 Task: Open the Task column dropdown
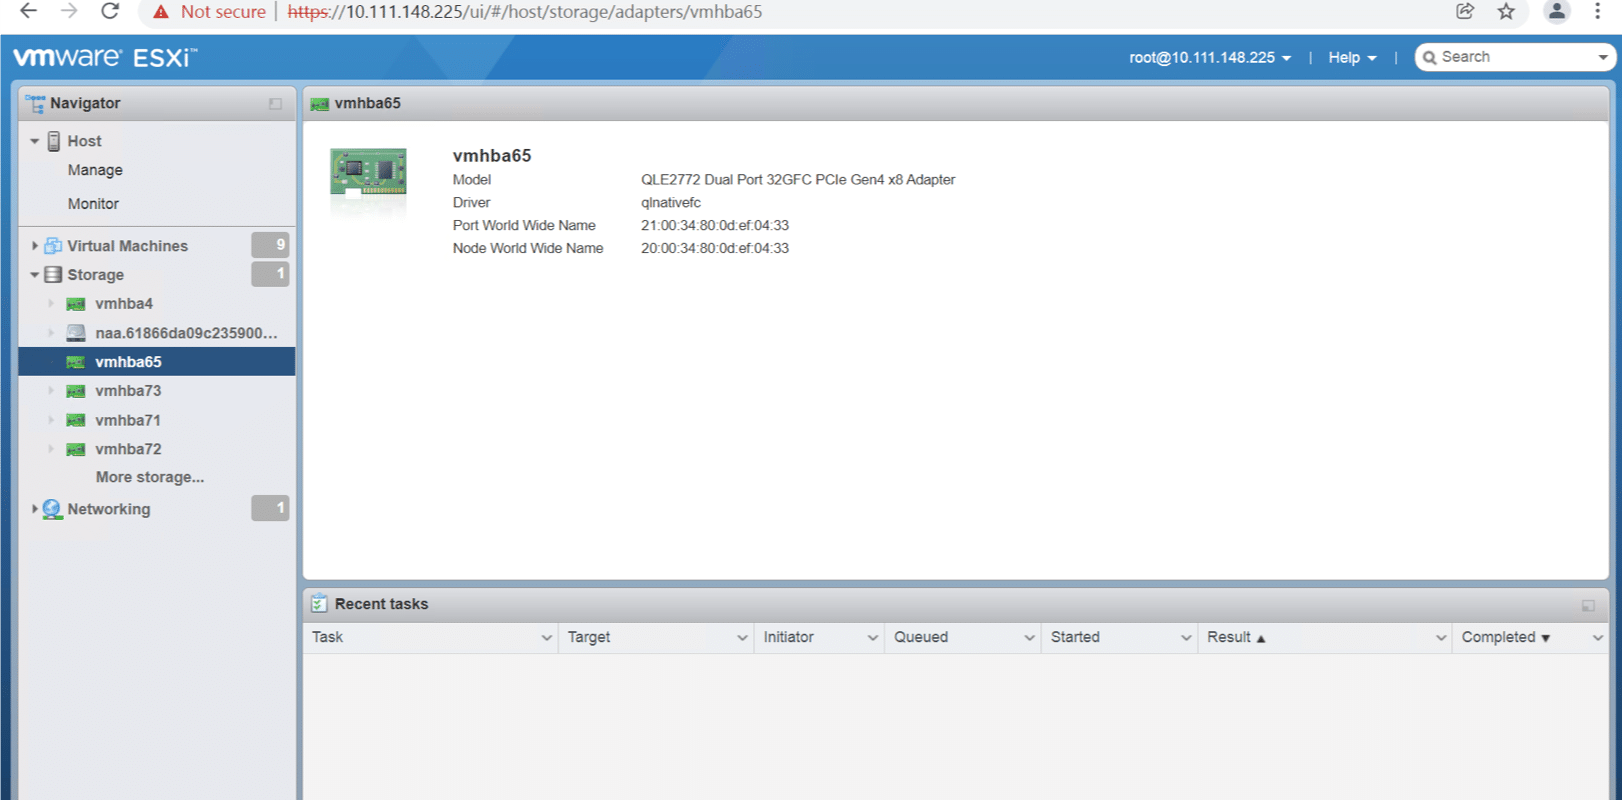tap(546, 638)
